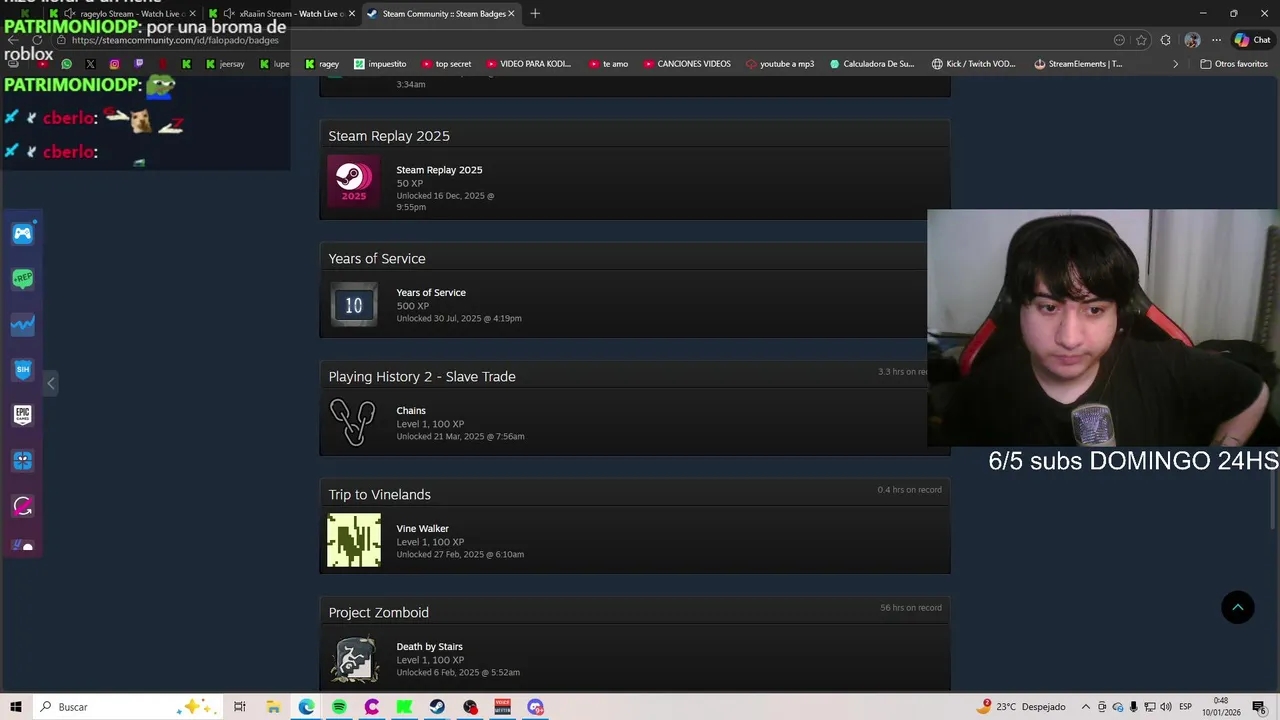Open Project Zomboid badge header
The image size is (1280, 720).
coord(635,612)
